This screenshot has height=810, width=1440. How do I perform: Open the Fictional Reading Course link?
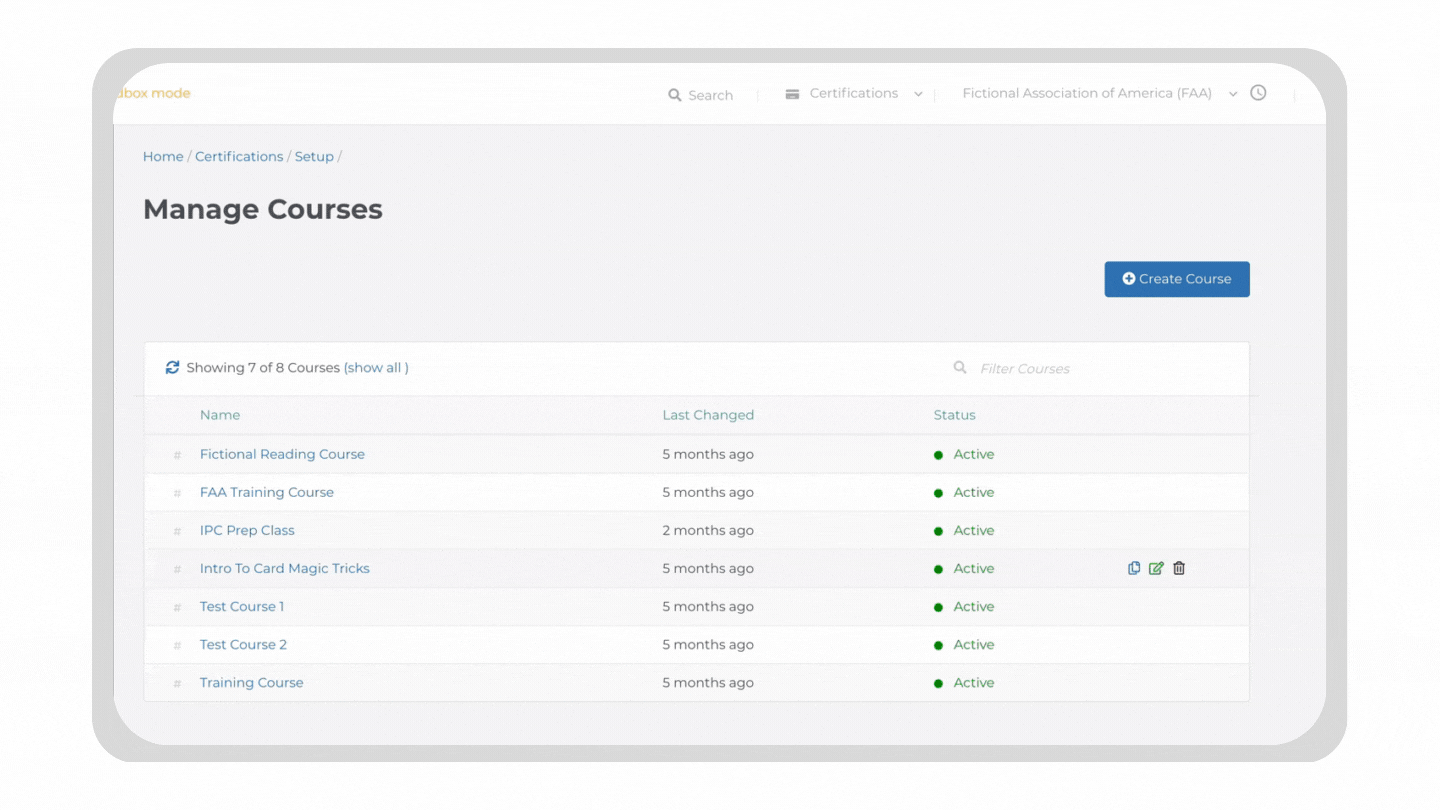(282, 454)
